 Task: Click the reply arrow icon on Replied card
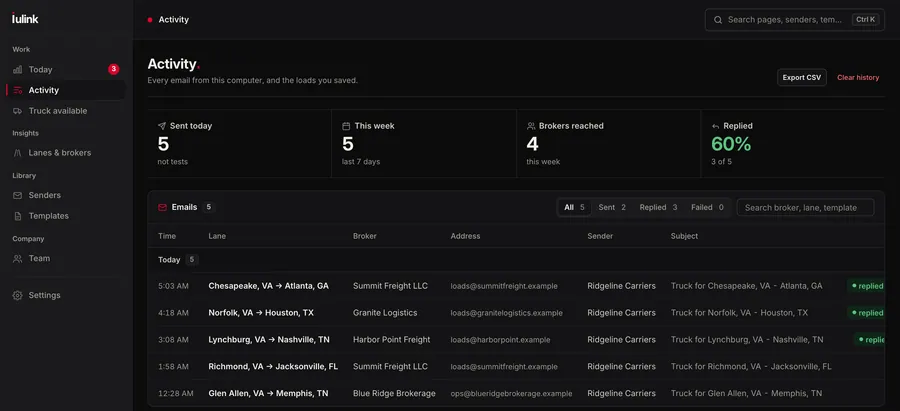[716, 126]
